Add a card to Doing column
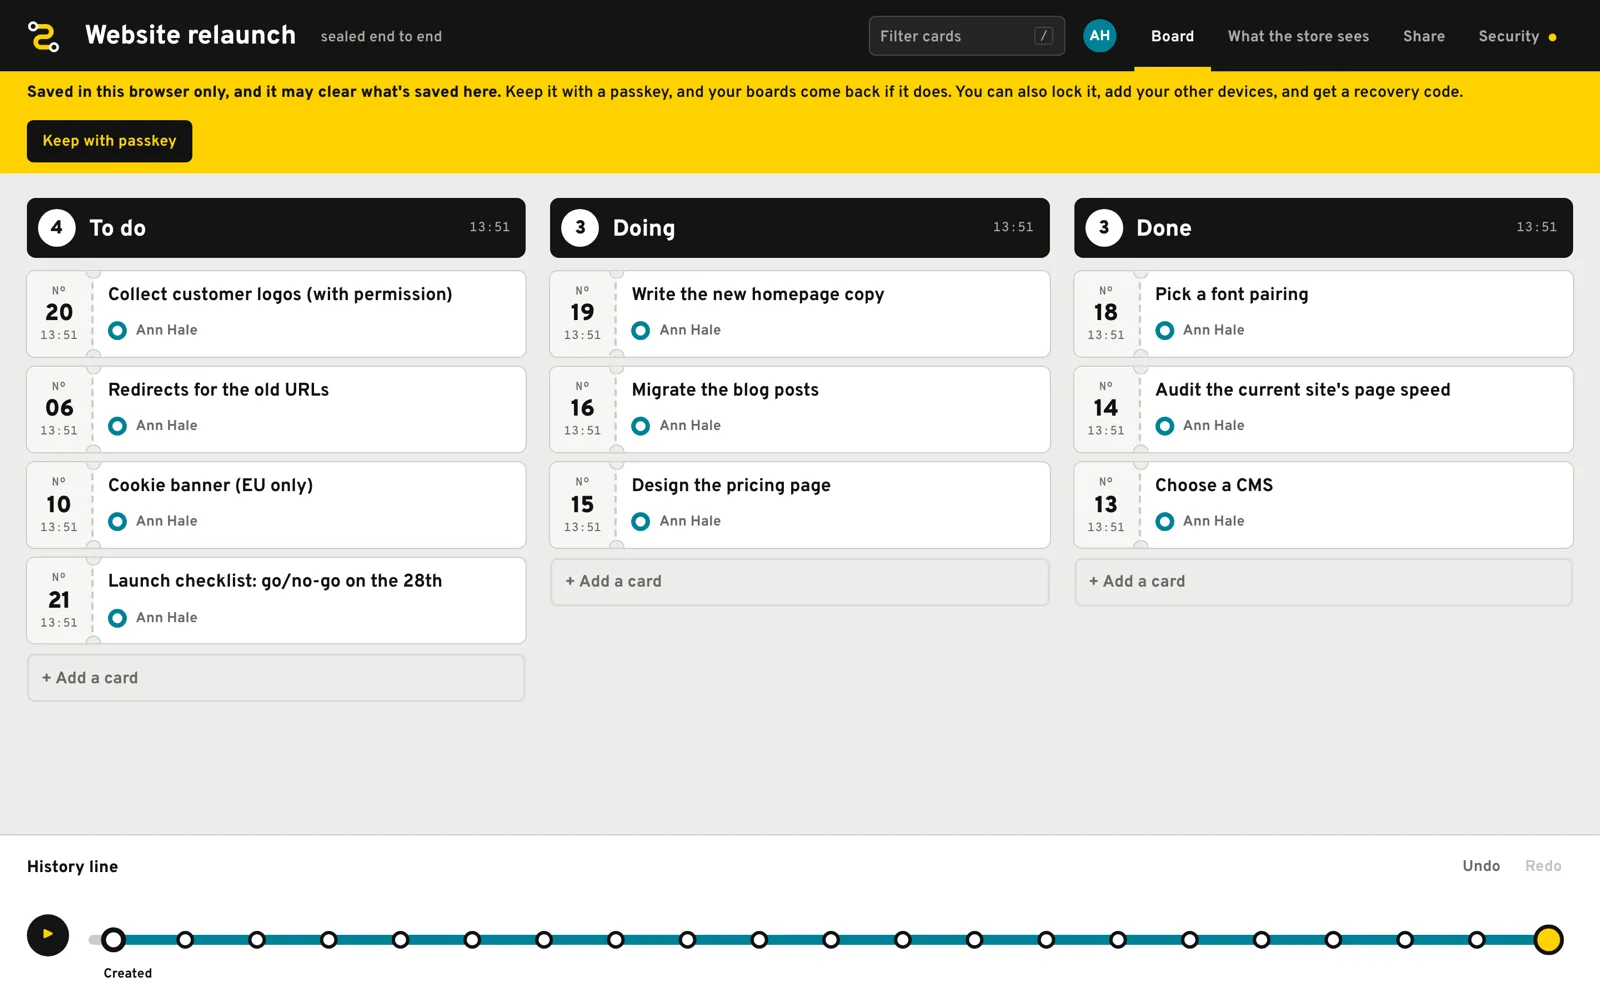Screen dimensions: 1600x1000 (x=800, y=582)
